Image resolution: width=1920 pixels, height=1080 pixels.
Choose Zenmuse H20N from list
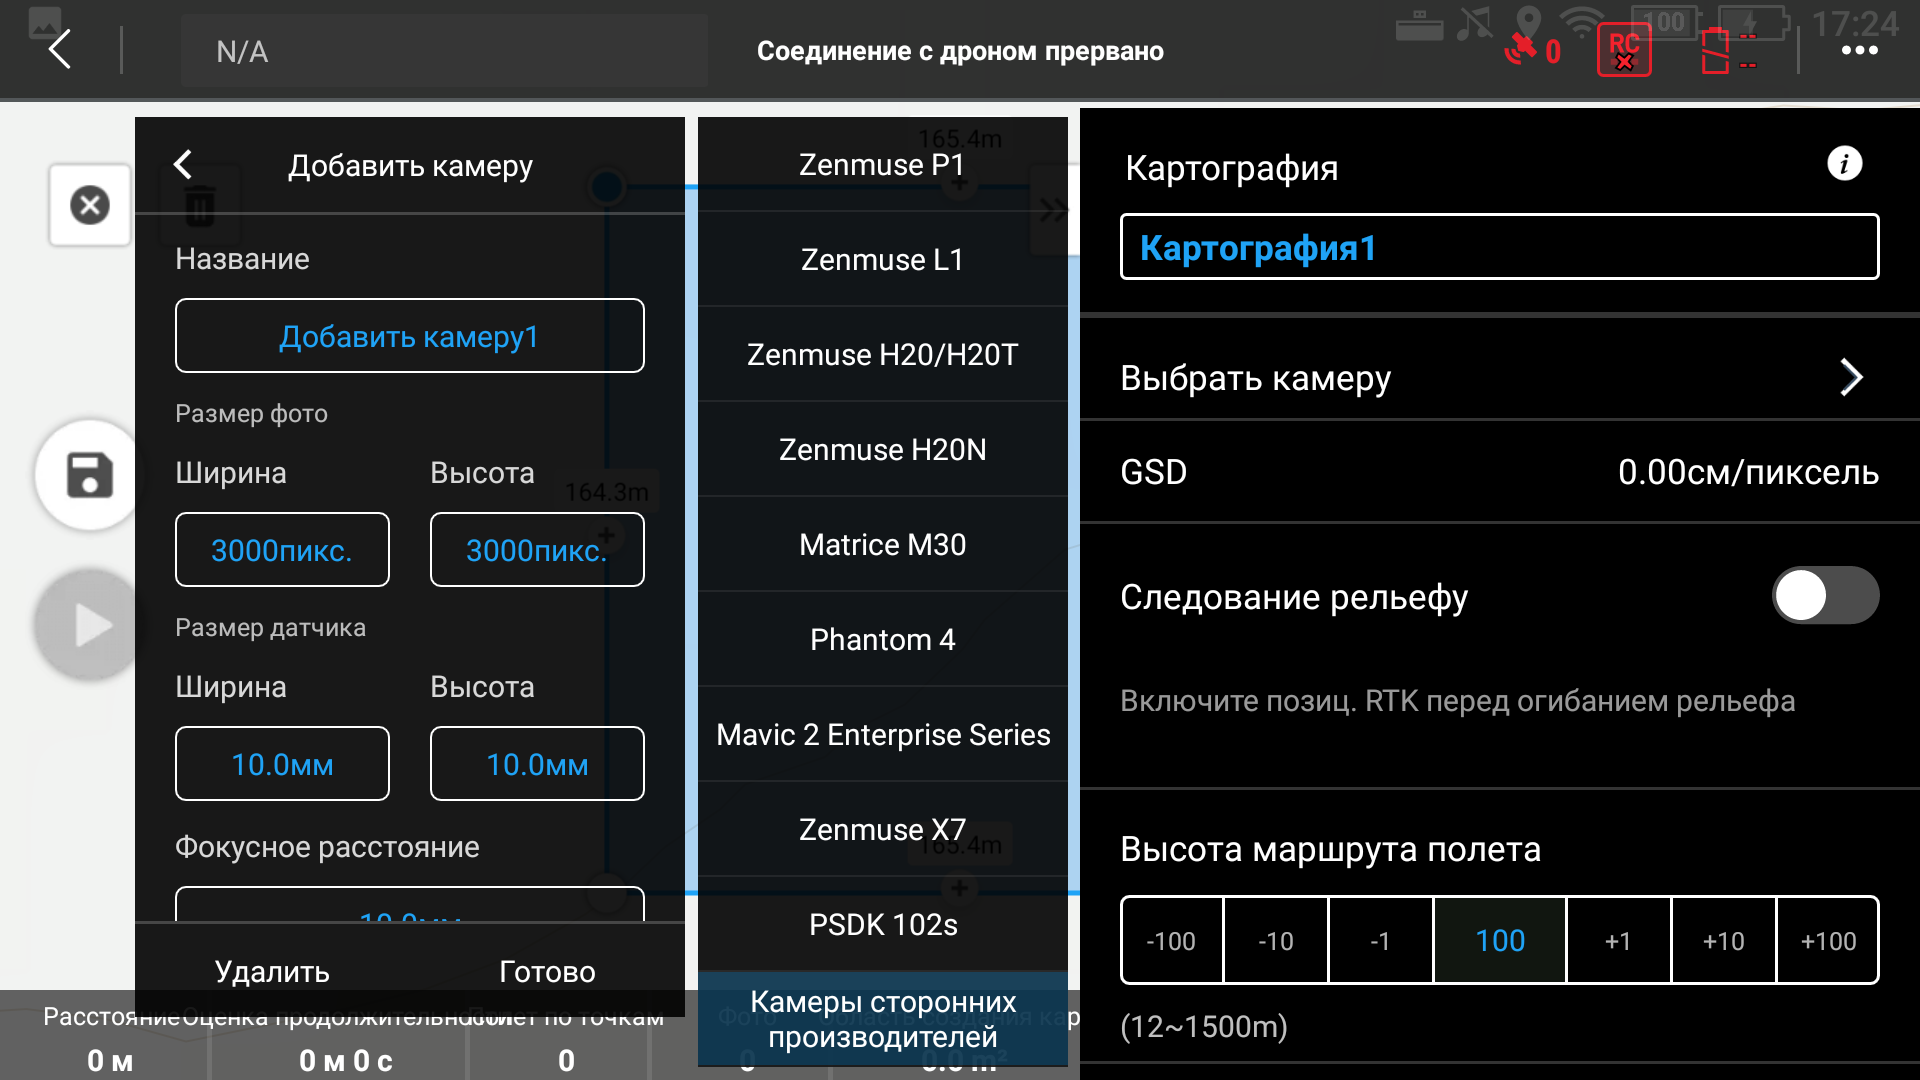[883, 450]
